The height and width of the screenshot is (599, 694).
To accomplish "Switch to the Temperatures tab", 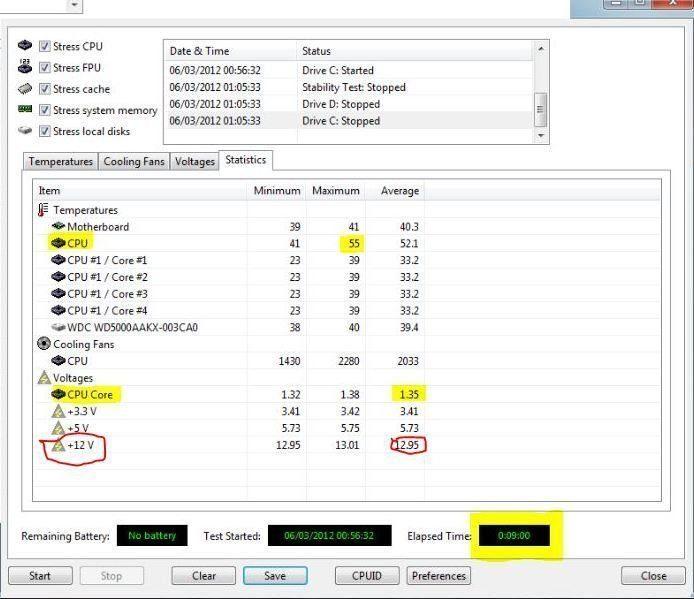I will click(61, 162).
